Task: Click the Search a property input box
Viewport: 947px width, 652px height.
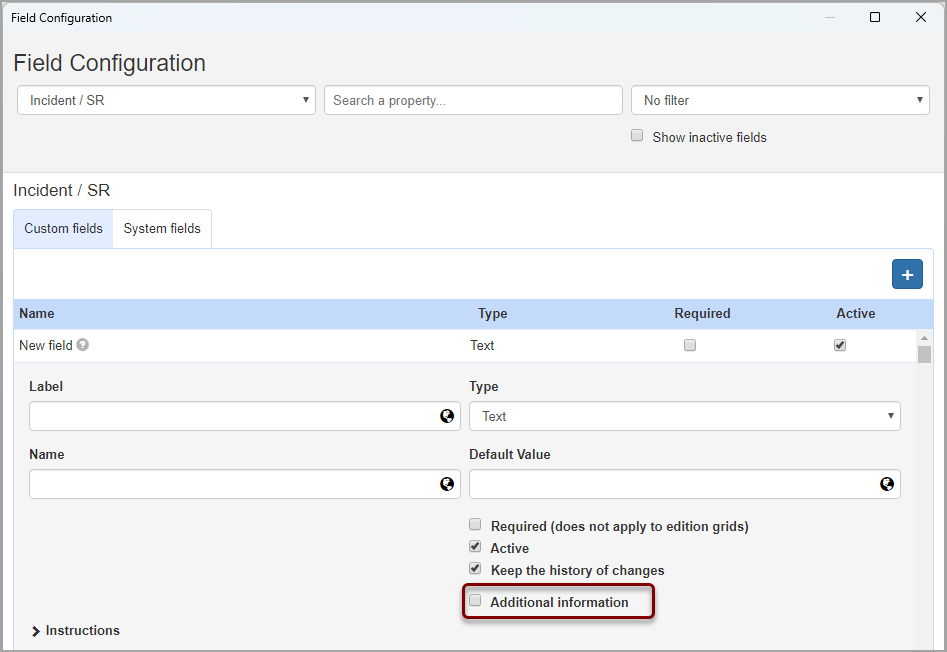Action: click(473, 100)
